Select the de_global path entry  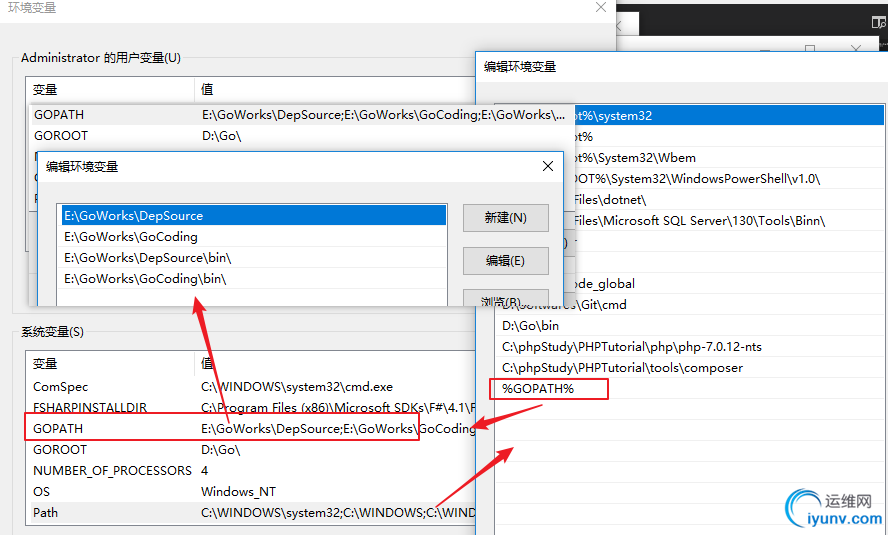(x=728, y=284)
